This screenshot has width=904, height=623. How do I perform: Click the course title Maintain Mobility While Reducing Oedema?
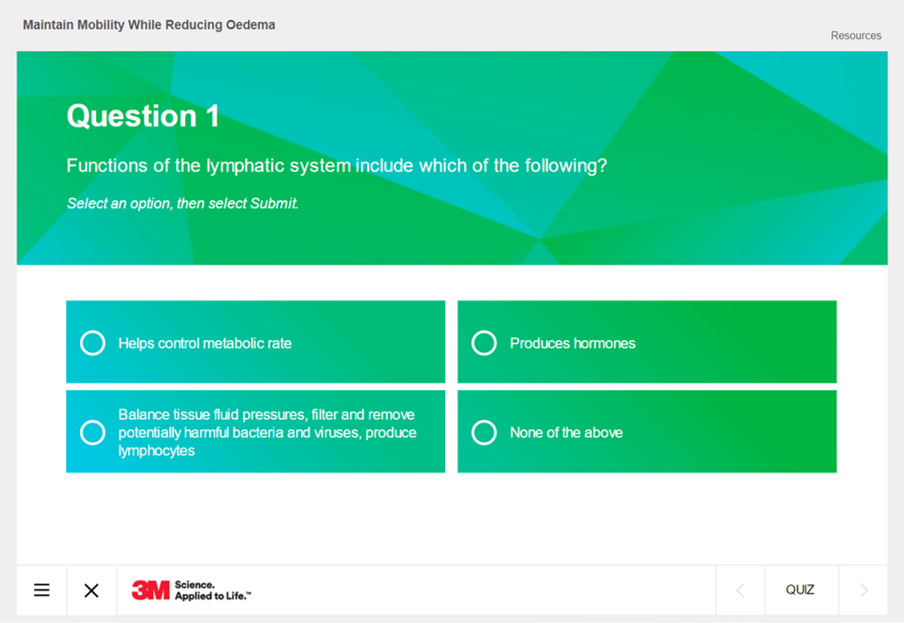pos(149,25)
